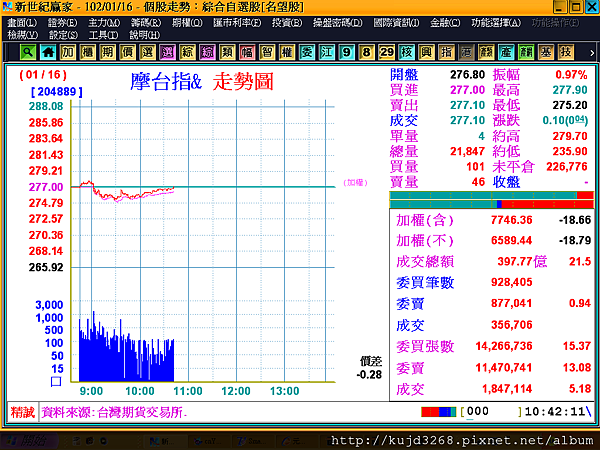
Task: Click the orange 基 toolbar icon
Action: tap(545, 52)
